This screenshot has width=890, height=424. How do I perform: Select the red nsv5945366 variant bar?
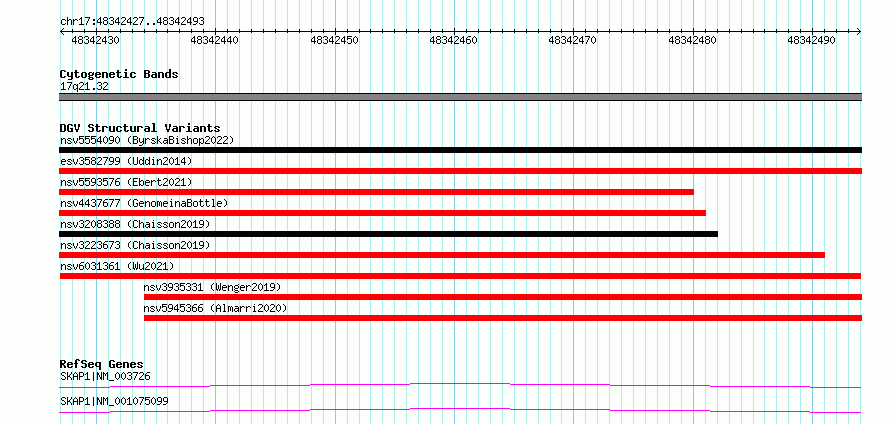coord(503,318)
